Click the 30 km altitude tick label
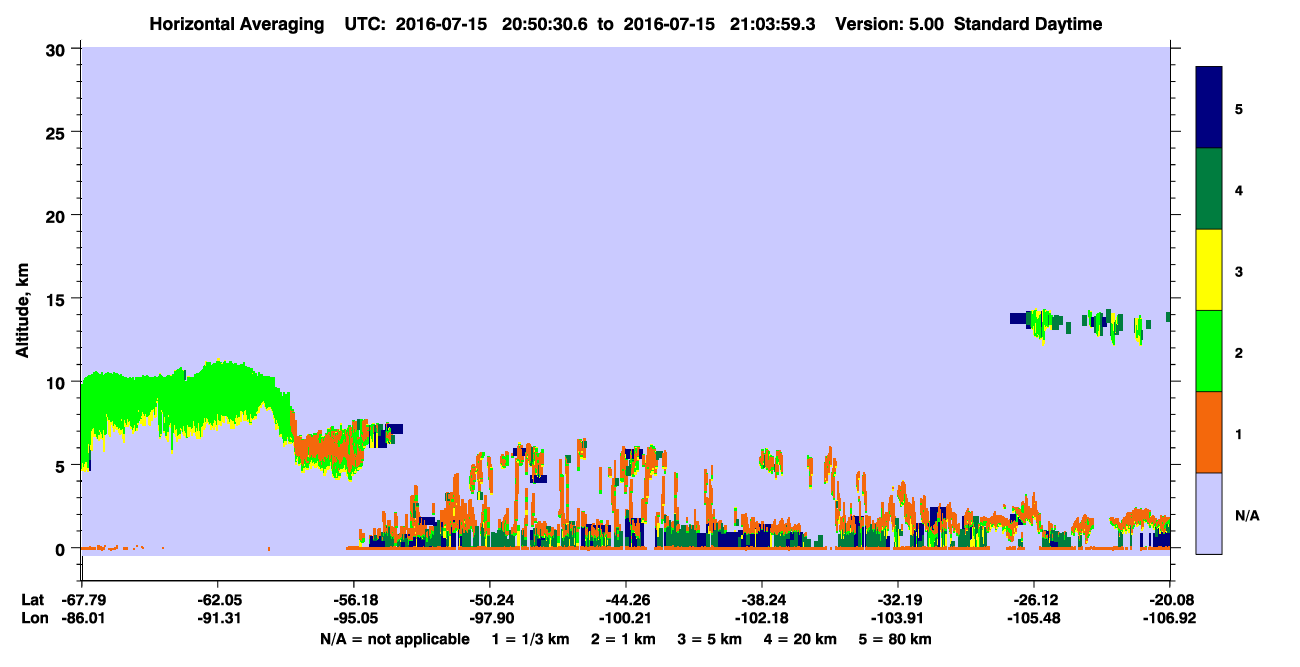 click(x=58, y=48)
